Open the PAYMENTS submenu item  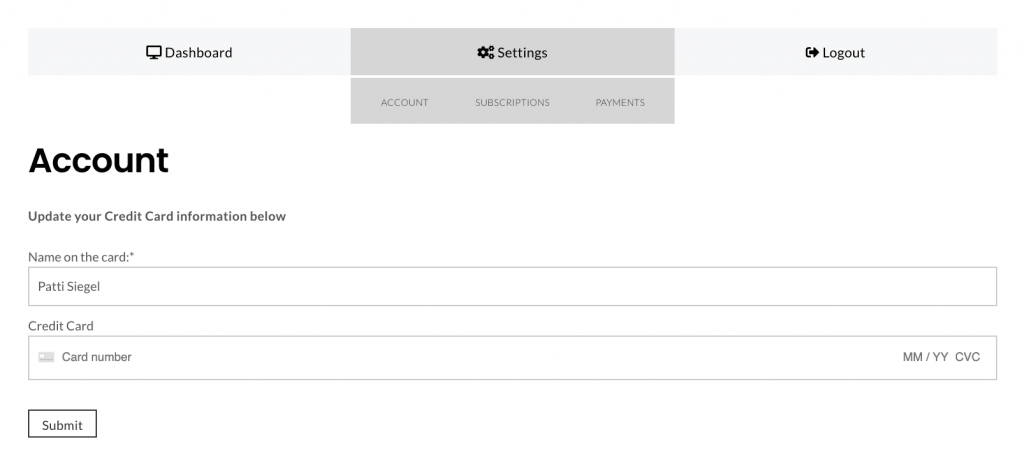(620, 103)
